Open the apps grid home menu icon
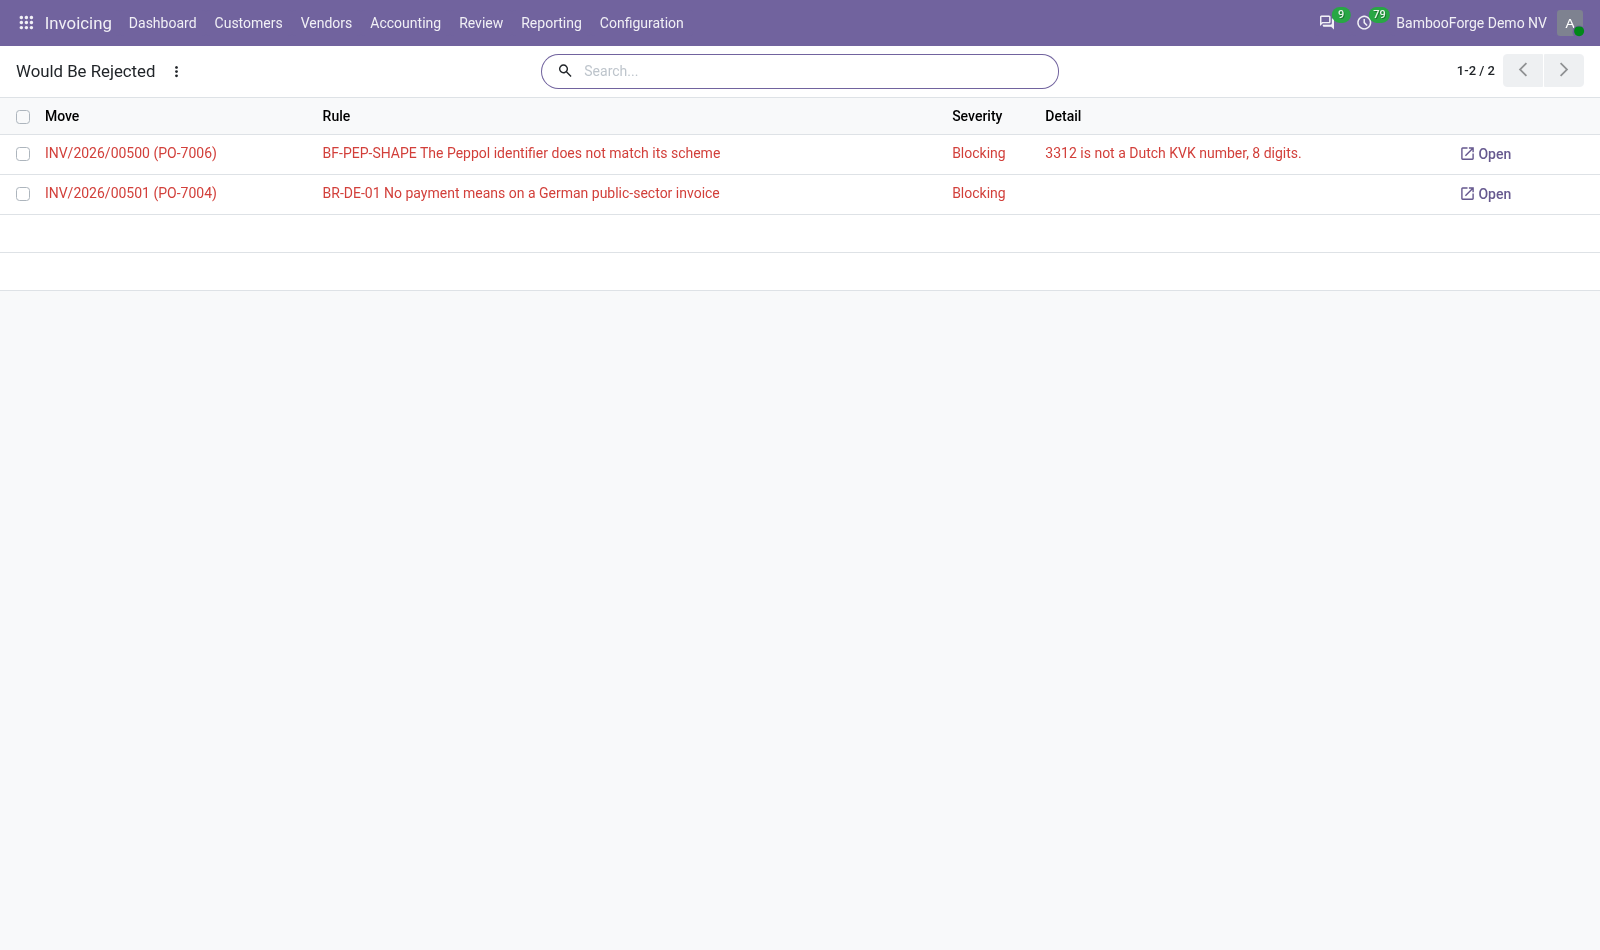1600x950 pixels. [26, 22]
